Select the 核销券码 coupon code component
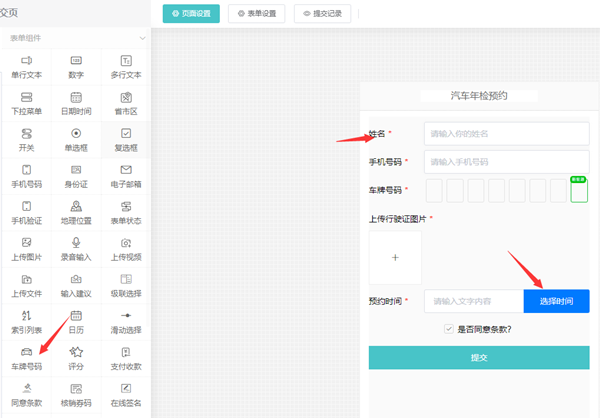 point(76,395)
